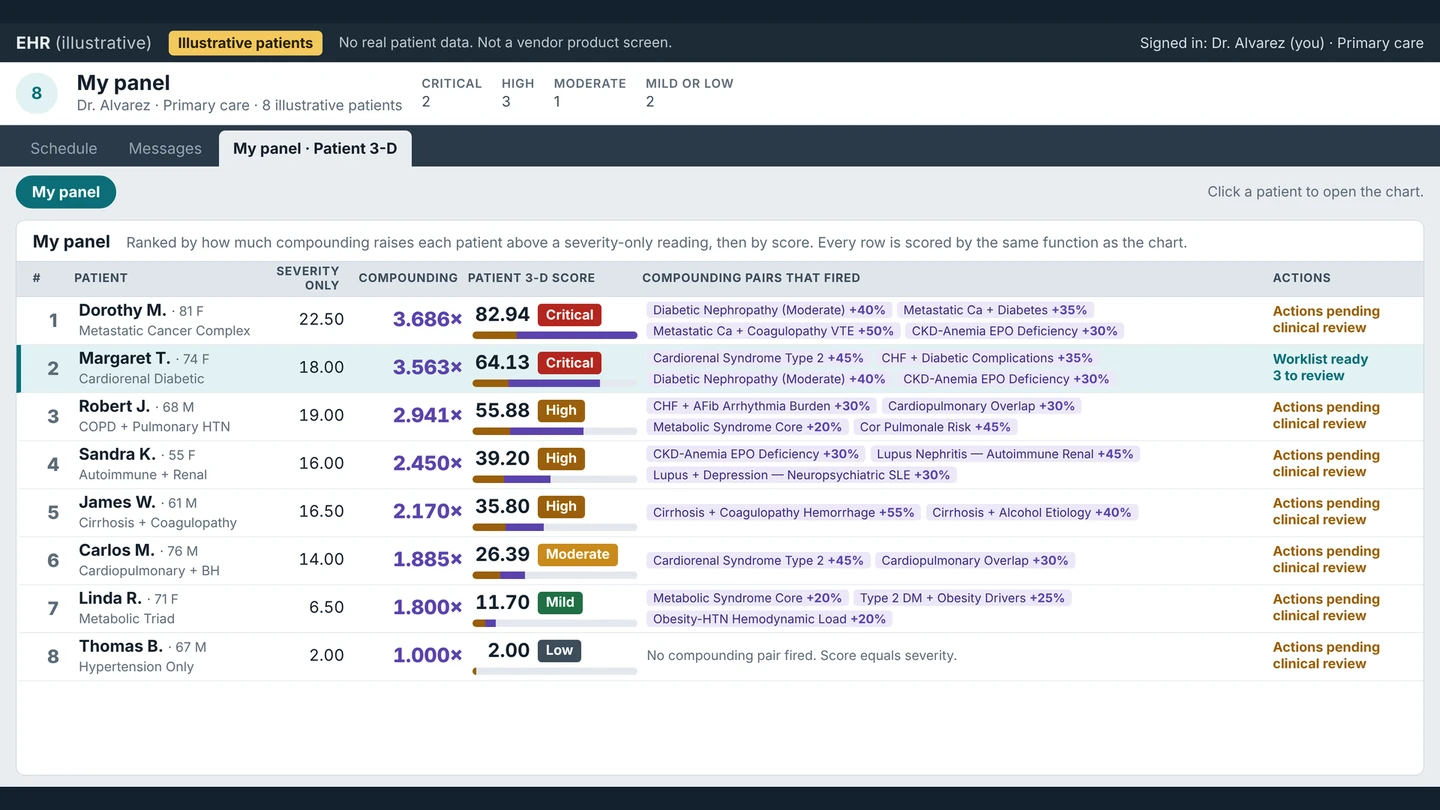
Task: Click the High badge in Robert J. row
Action: click(x=561, y=411)
